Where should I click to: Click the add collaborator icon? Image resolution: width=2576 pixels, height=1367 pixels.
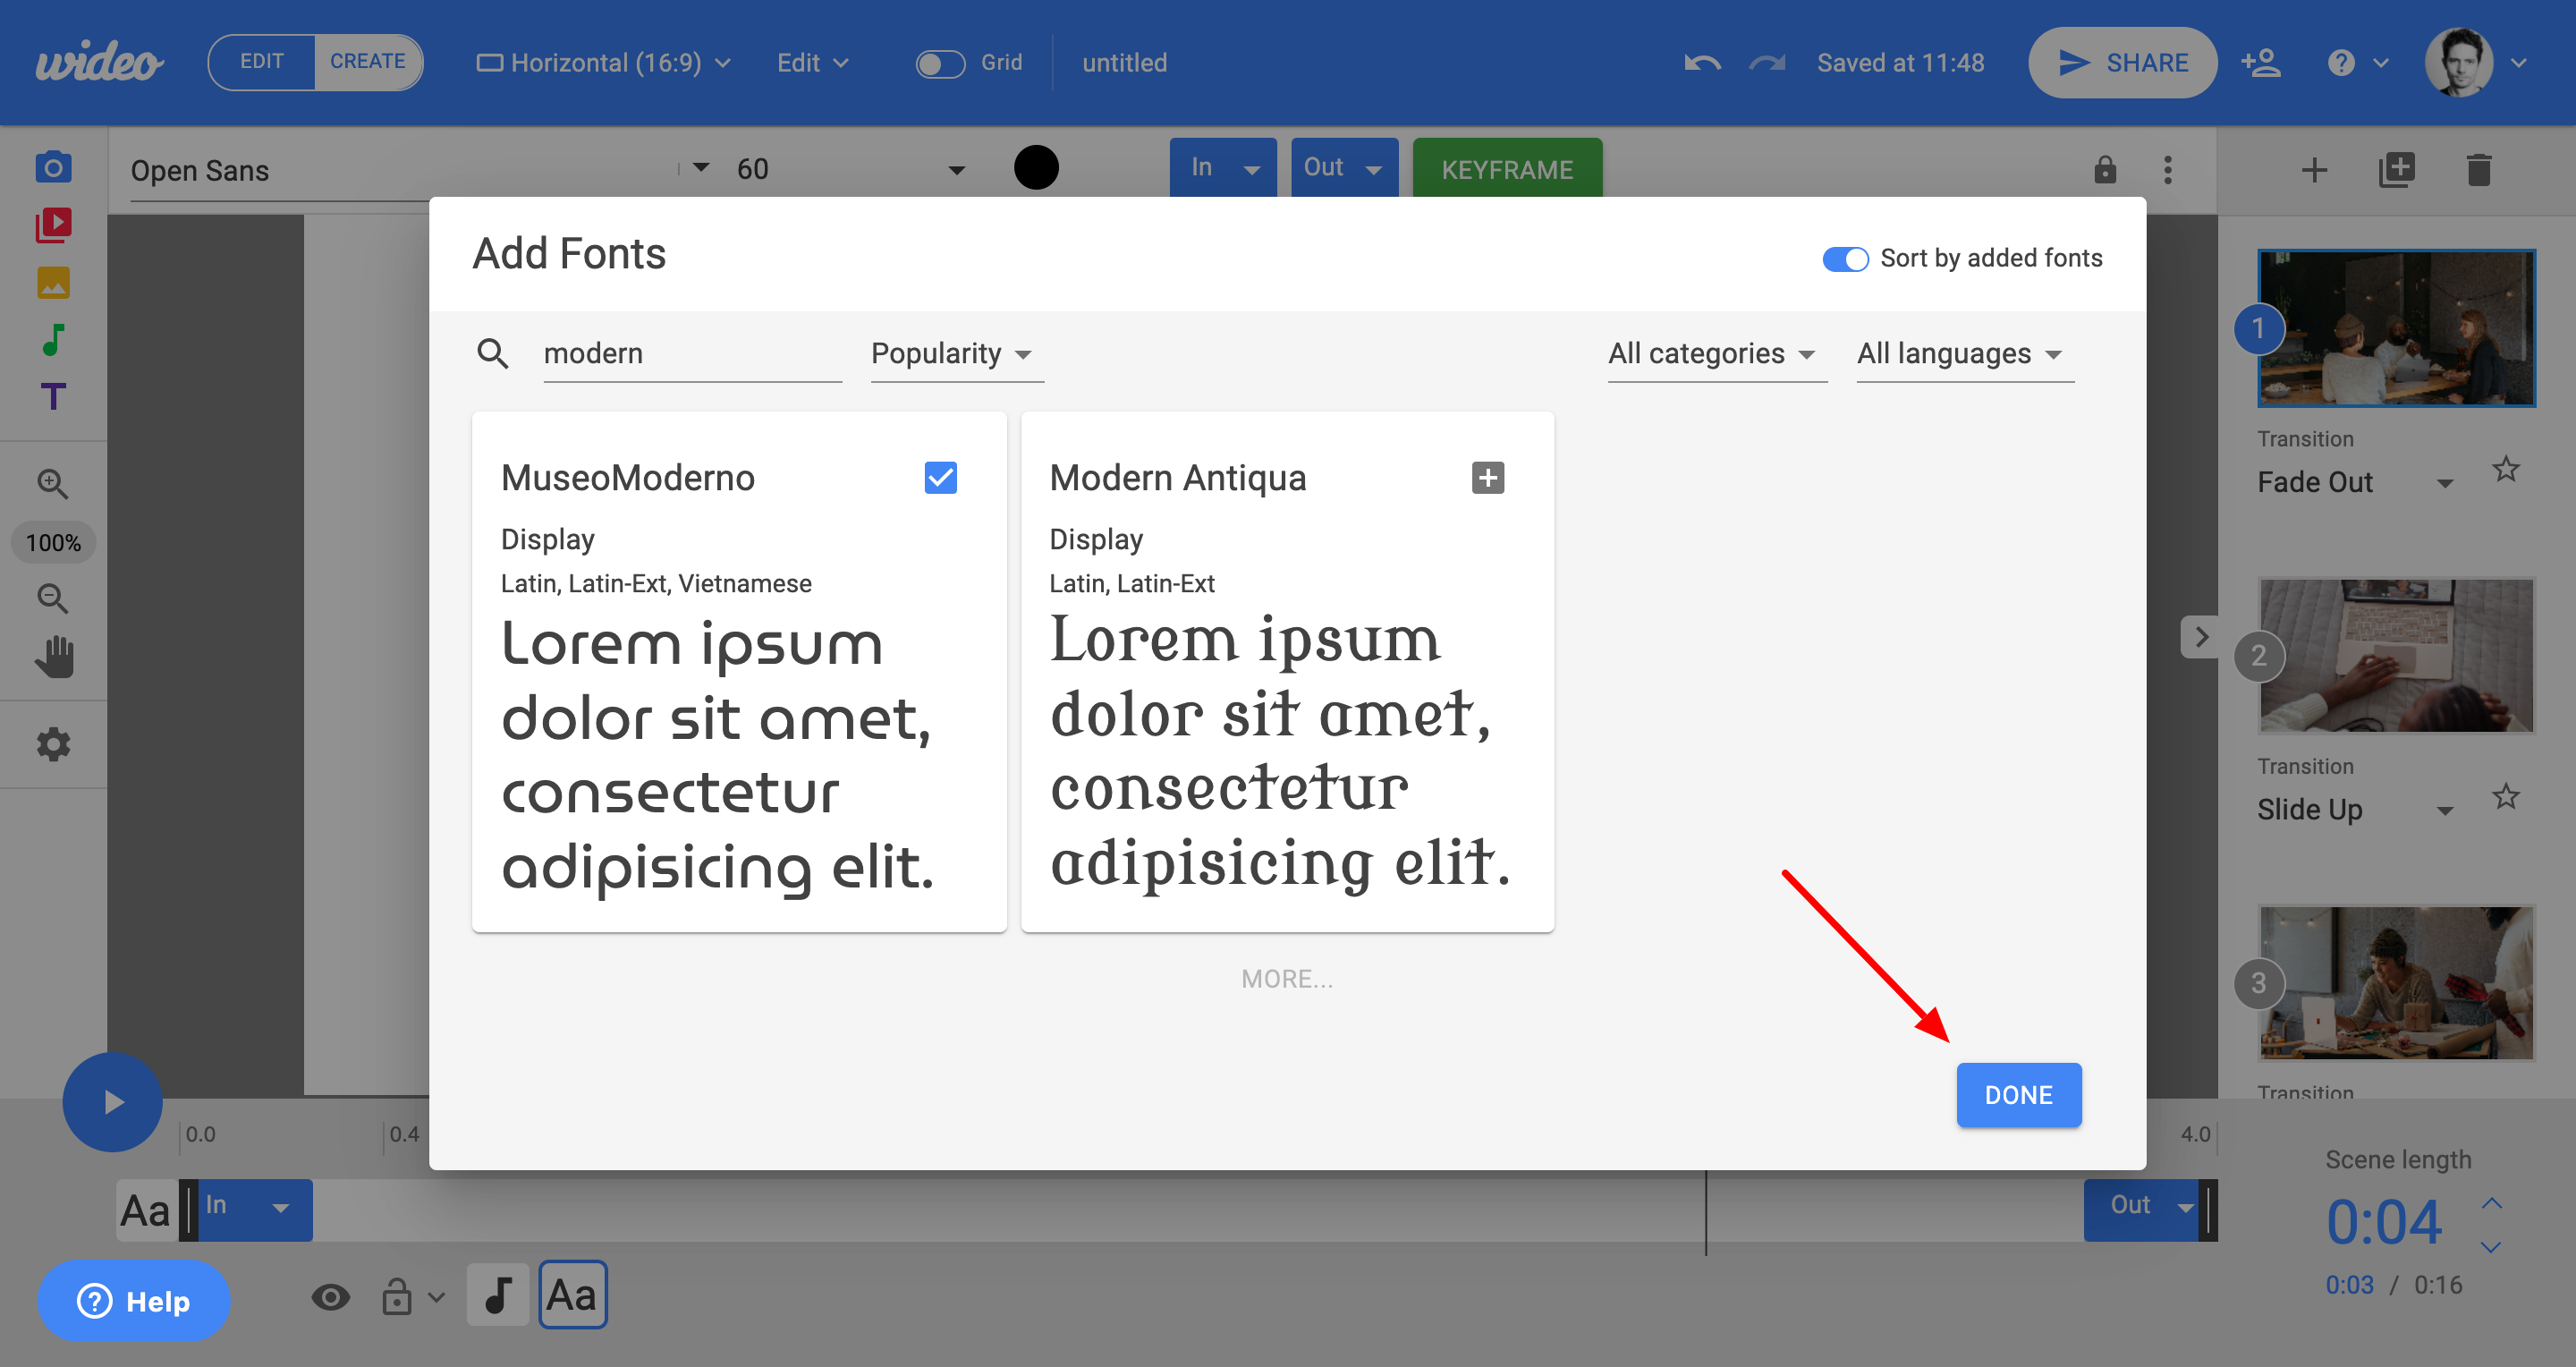(x=2261, y=63)
